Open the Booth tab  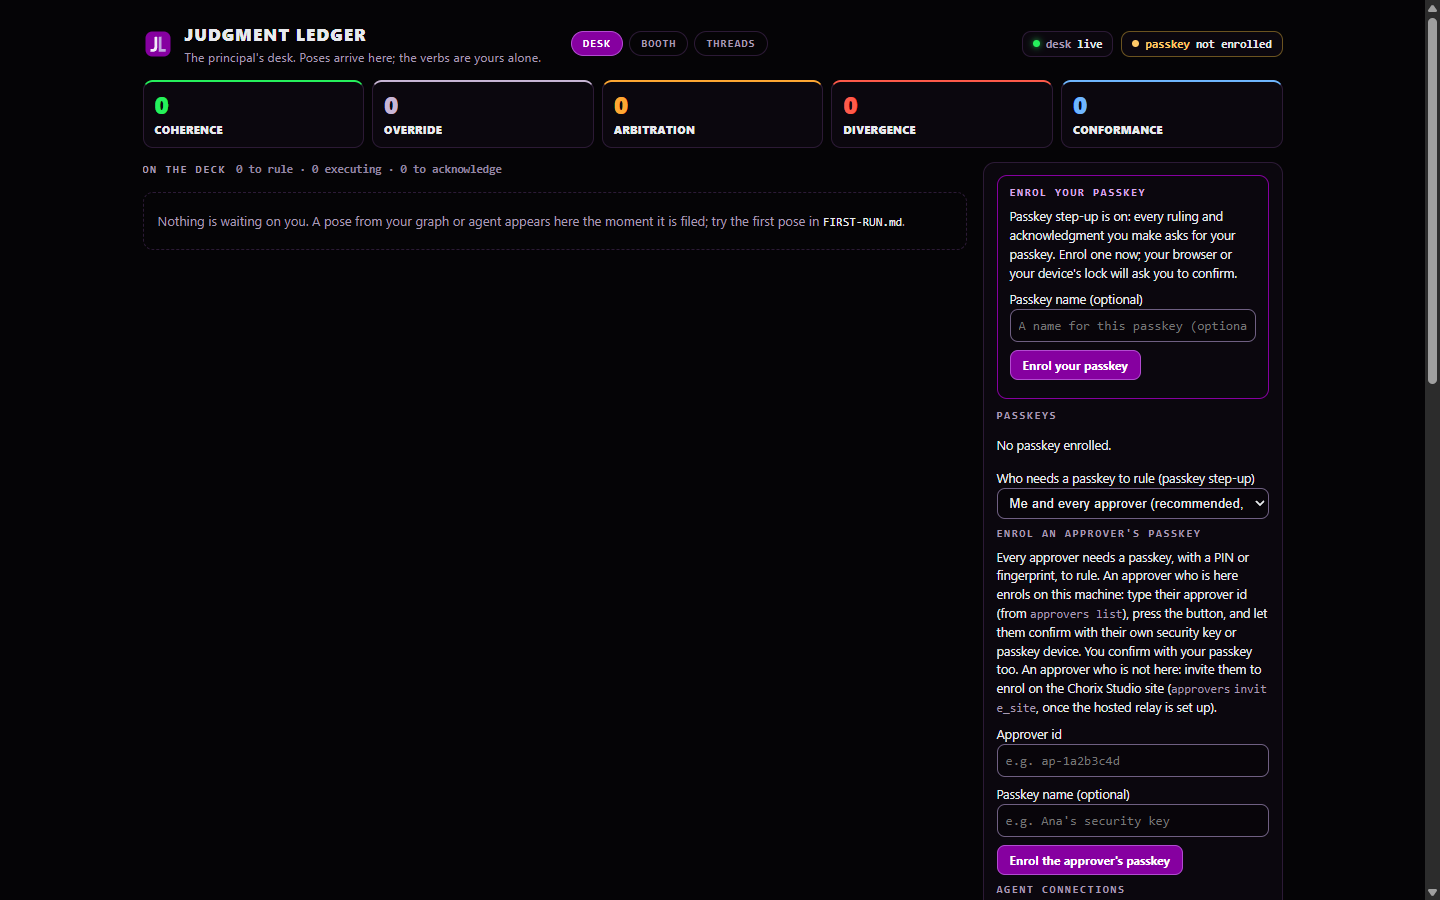pyautogui.click(x=658, y=44)
